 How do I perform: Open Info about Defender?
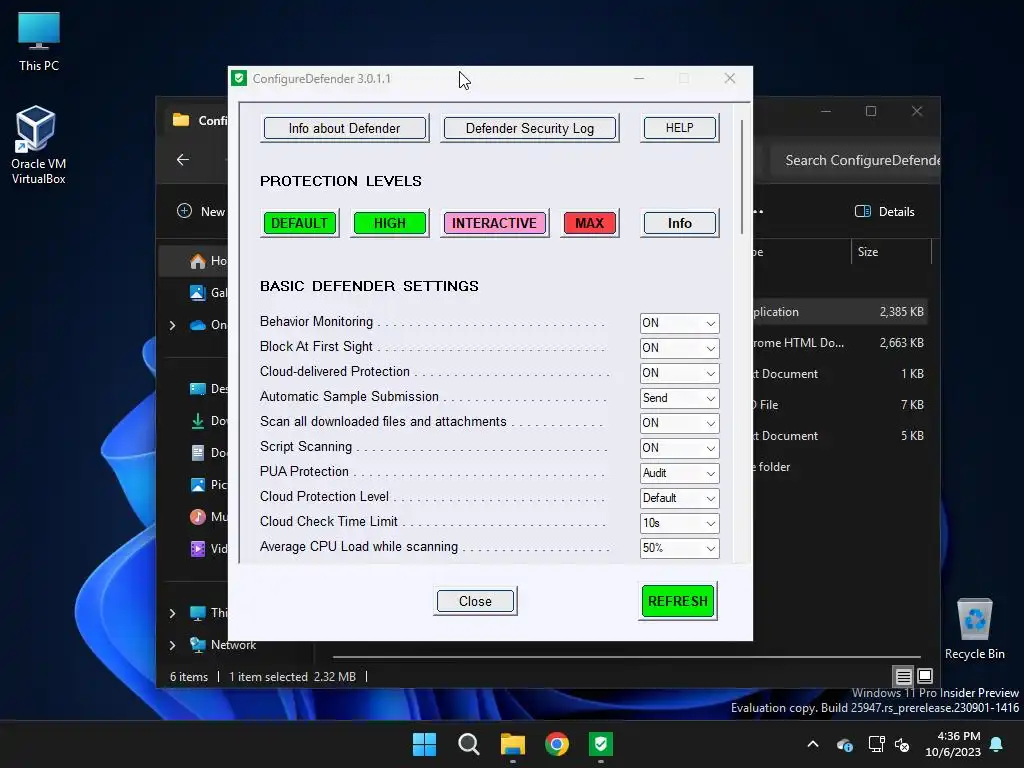(344, 129)
